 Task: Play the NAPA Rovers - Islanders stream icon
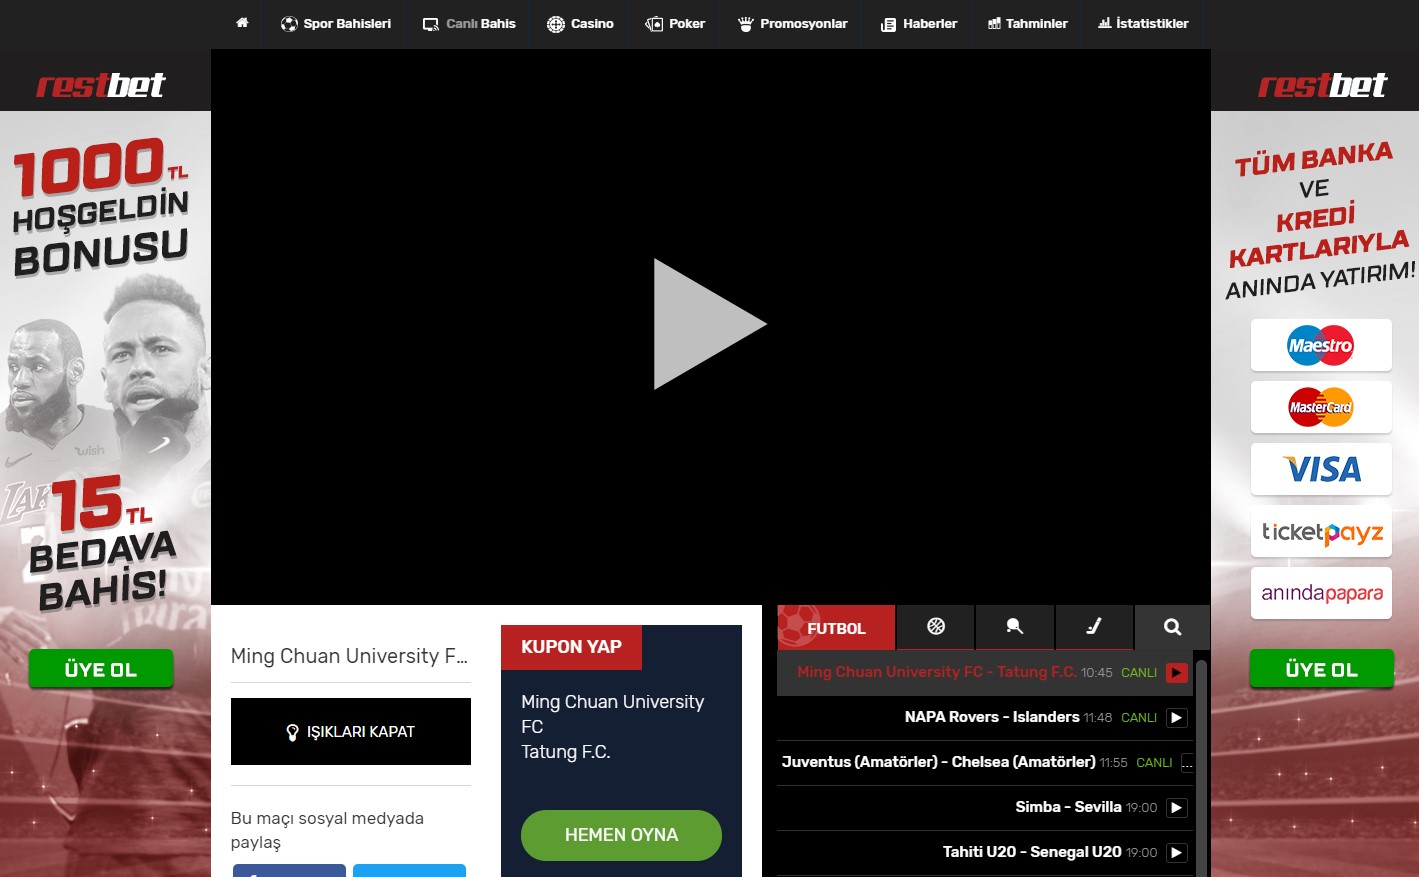pyautogui.click(x=1176, y=718)
